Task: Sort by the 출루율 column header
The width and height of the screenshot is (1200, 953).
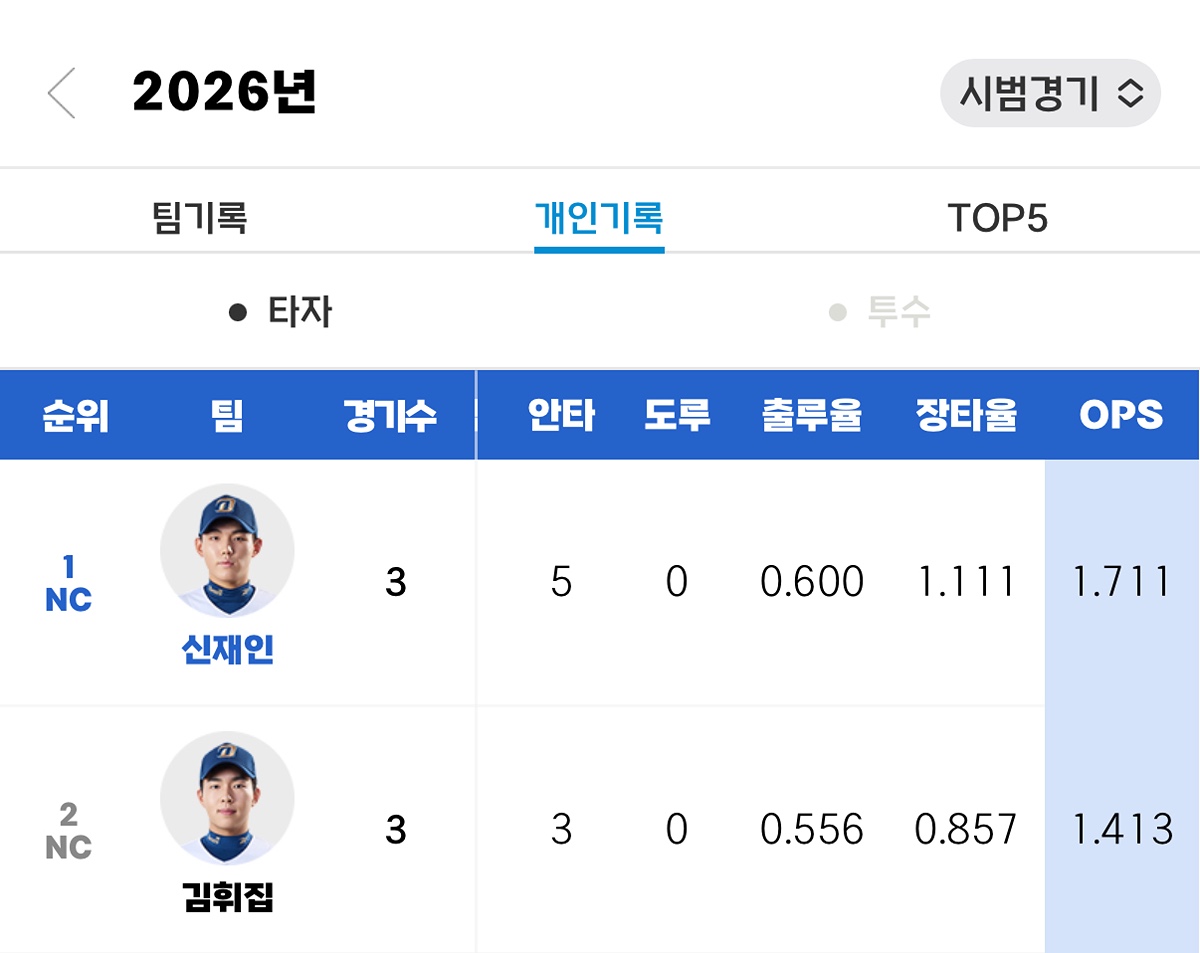Action: (x=812, y=415)
